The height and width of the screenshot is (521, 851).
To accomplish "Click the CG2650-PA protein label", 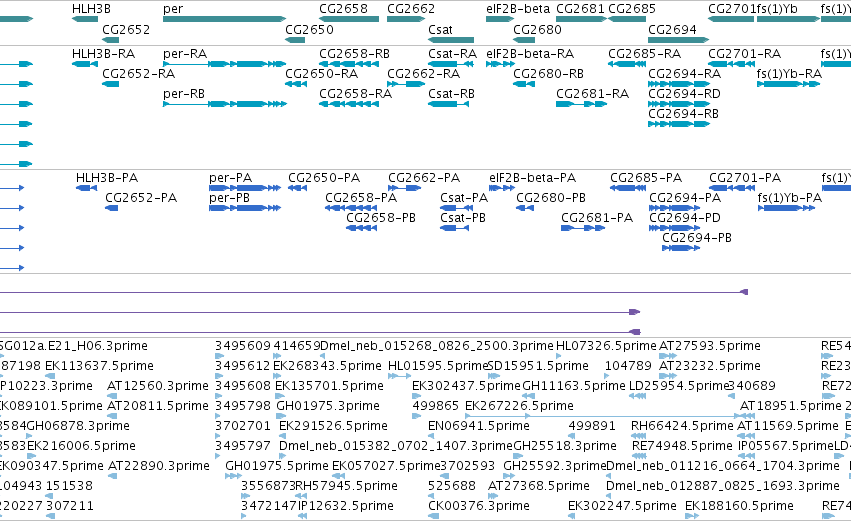I will tap(324, 178).
